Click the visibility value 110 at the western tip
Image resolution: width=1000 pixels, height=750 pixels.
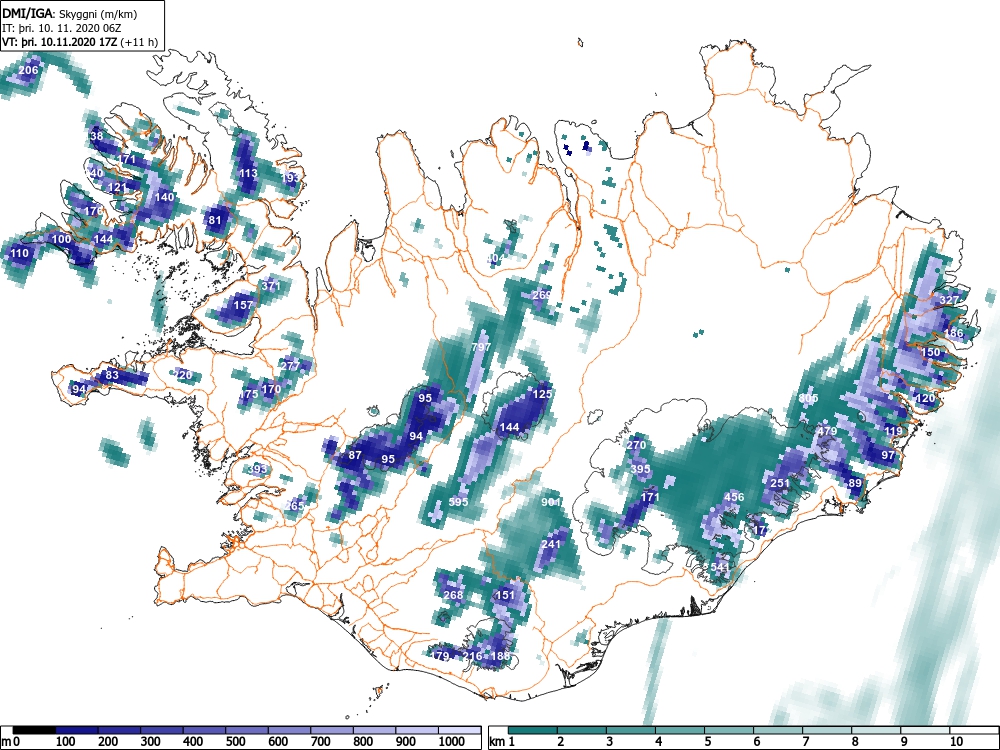19,253
